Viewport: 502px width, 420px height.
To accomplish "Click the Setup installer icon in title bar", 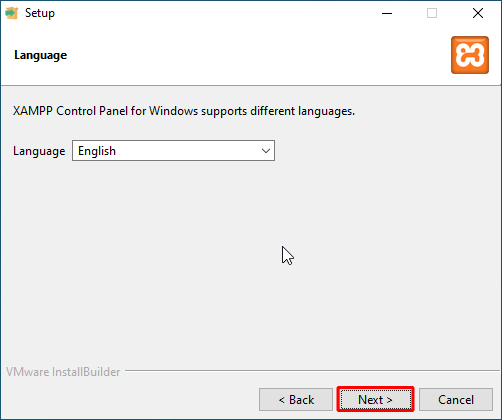I will (12, 13).
